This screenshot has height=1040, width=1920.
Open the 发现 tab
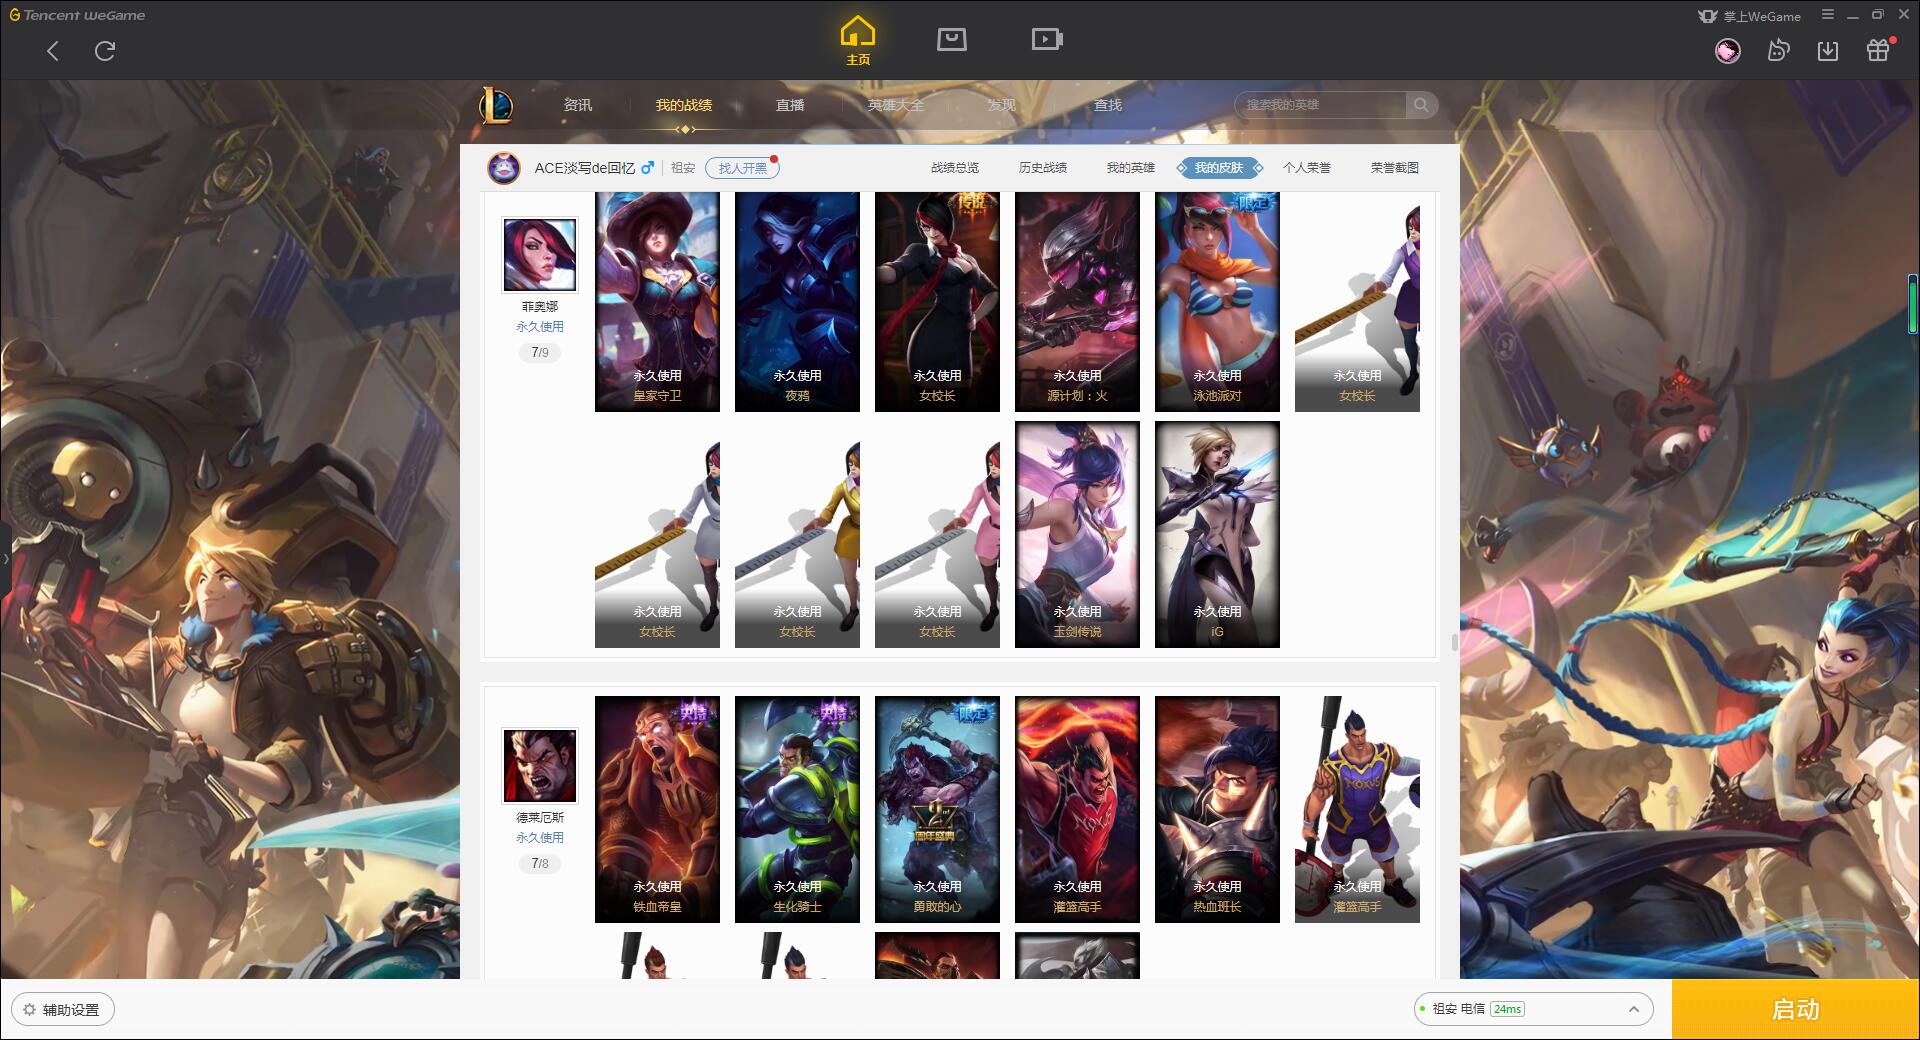tap(1002, 105)
